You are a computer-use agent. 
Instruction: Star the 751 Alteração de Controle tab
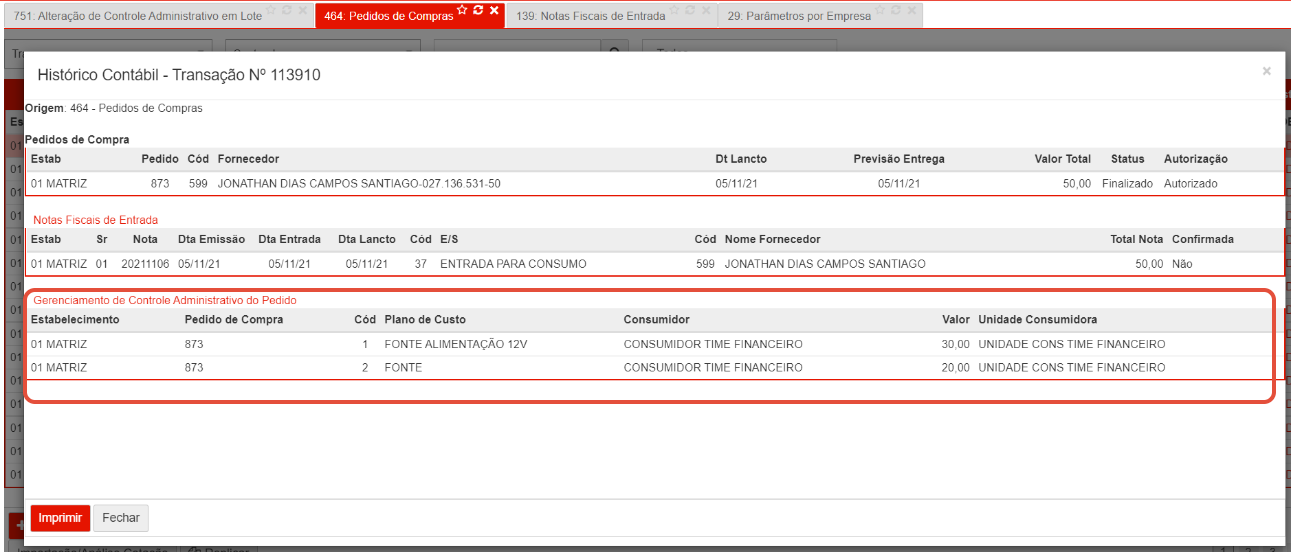[271, 10]
